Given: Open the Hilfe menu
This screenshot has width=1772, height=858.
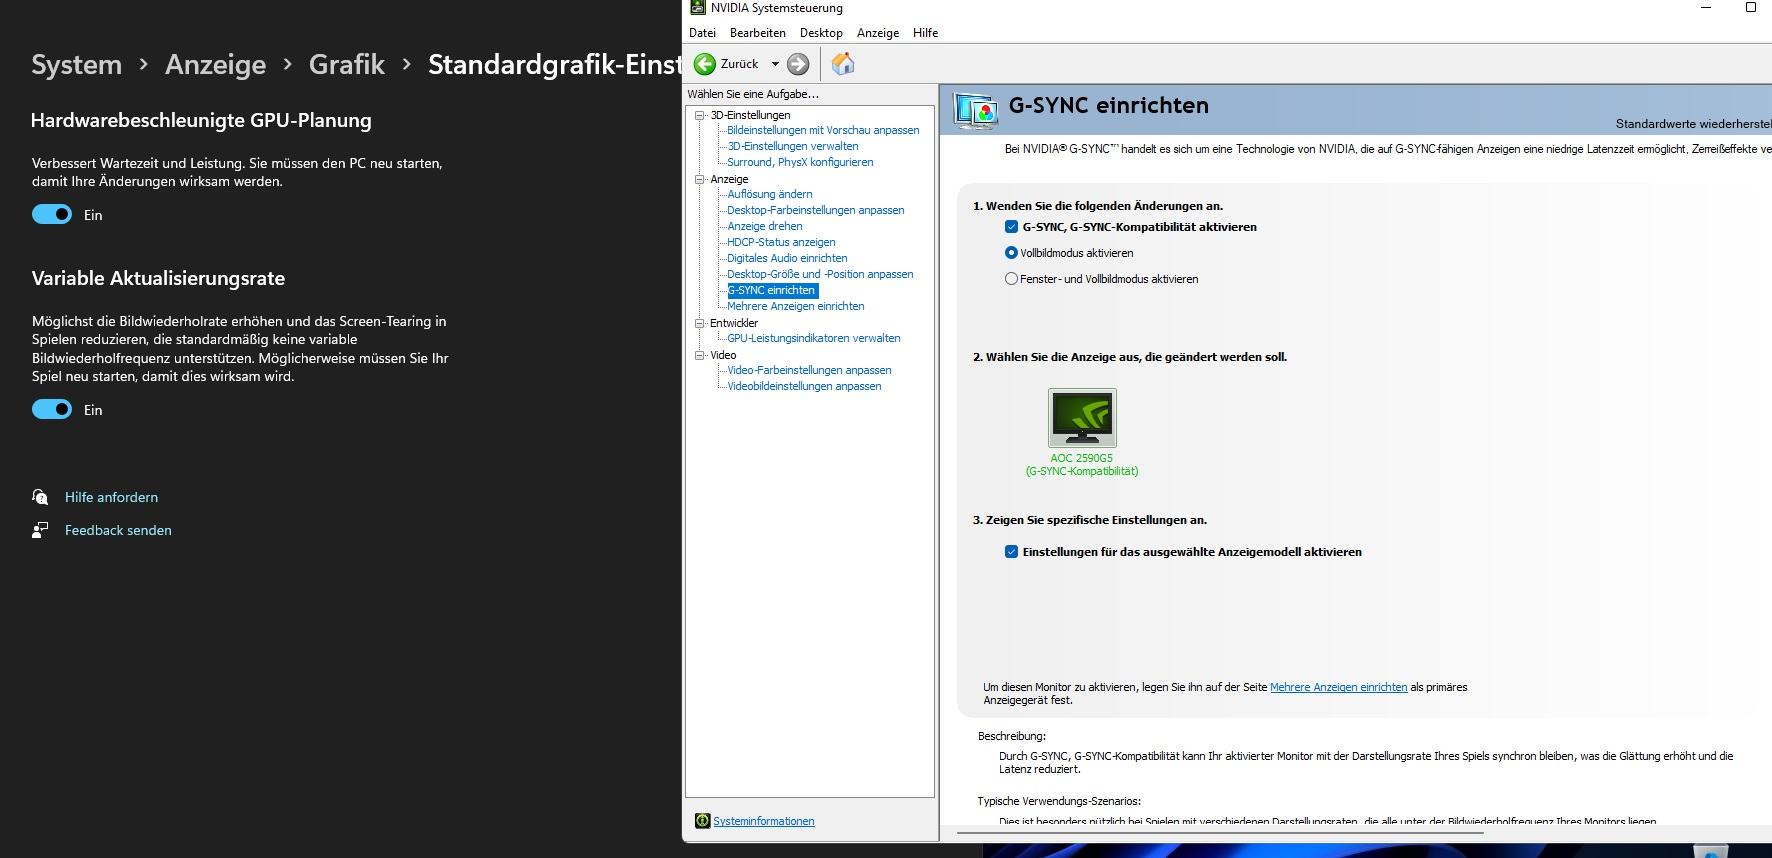Looking at the screenshot, I should [925, 33].
